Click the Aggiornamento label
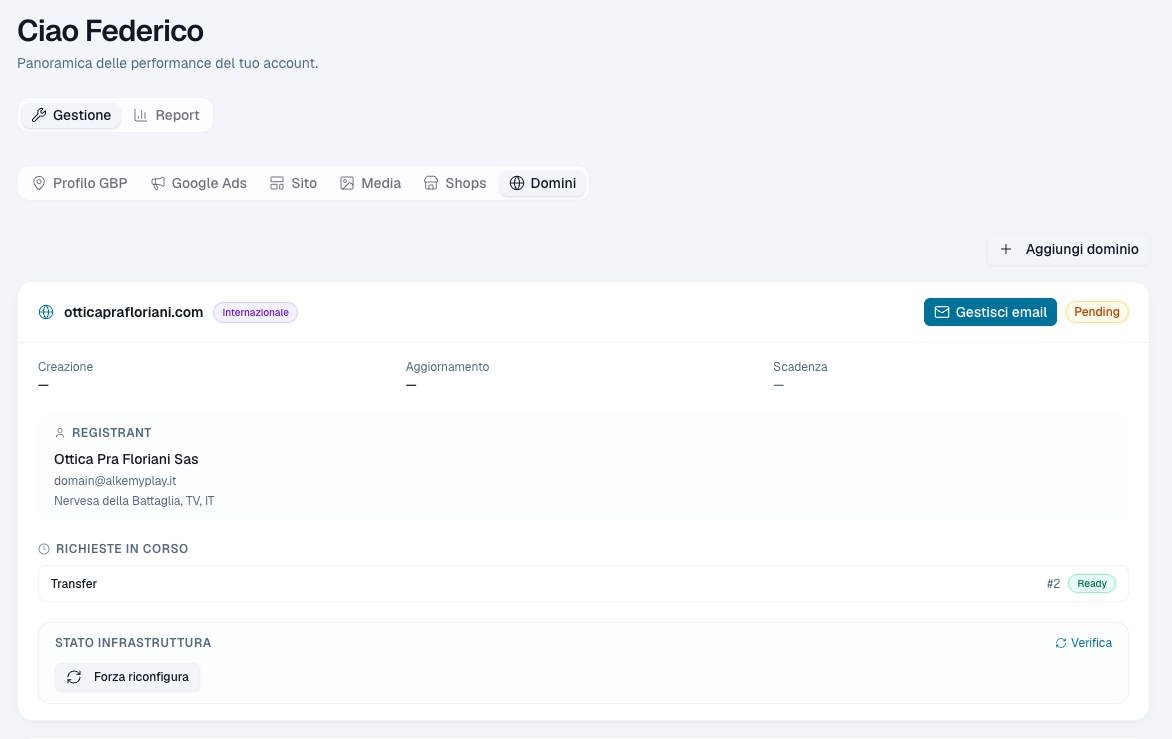Screen dimensions: 1172x739 click(447, 367)
